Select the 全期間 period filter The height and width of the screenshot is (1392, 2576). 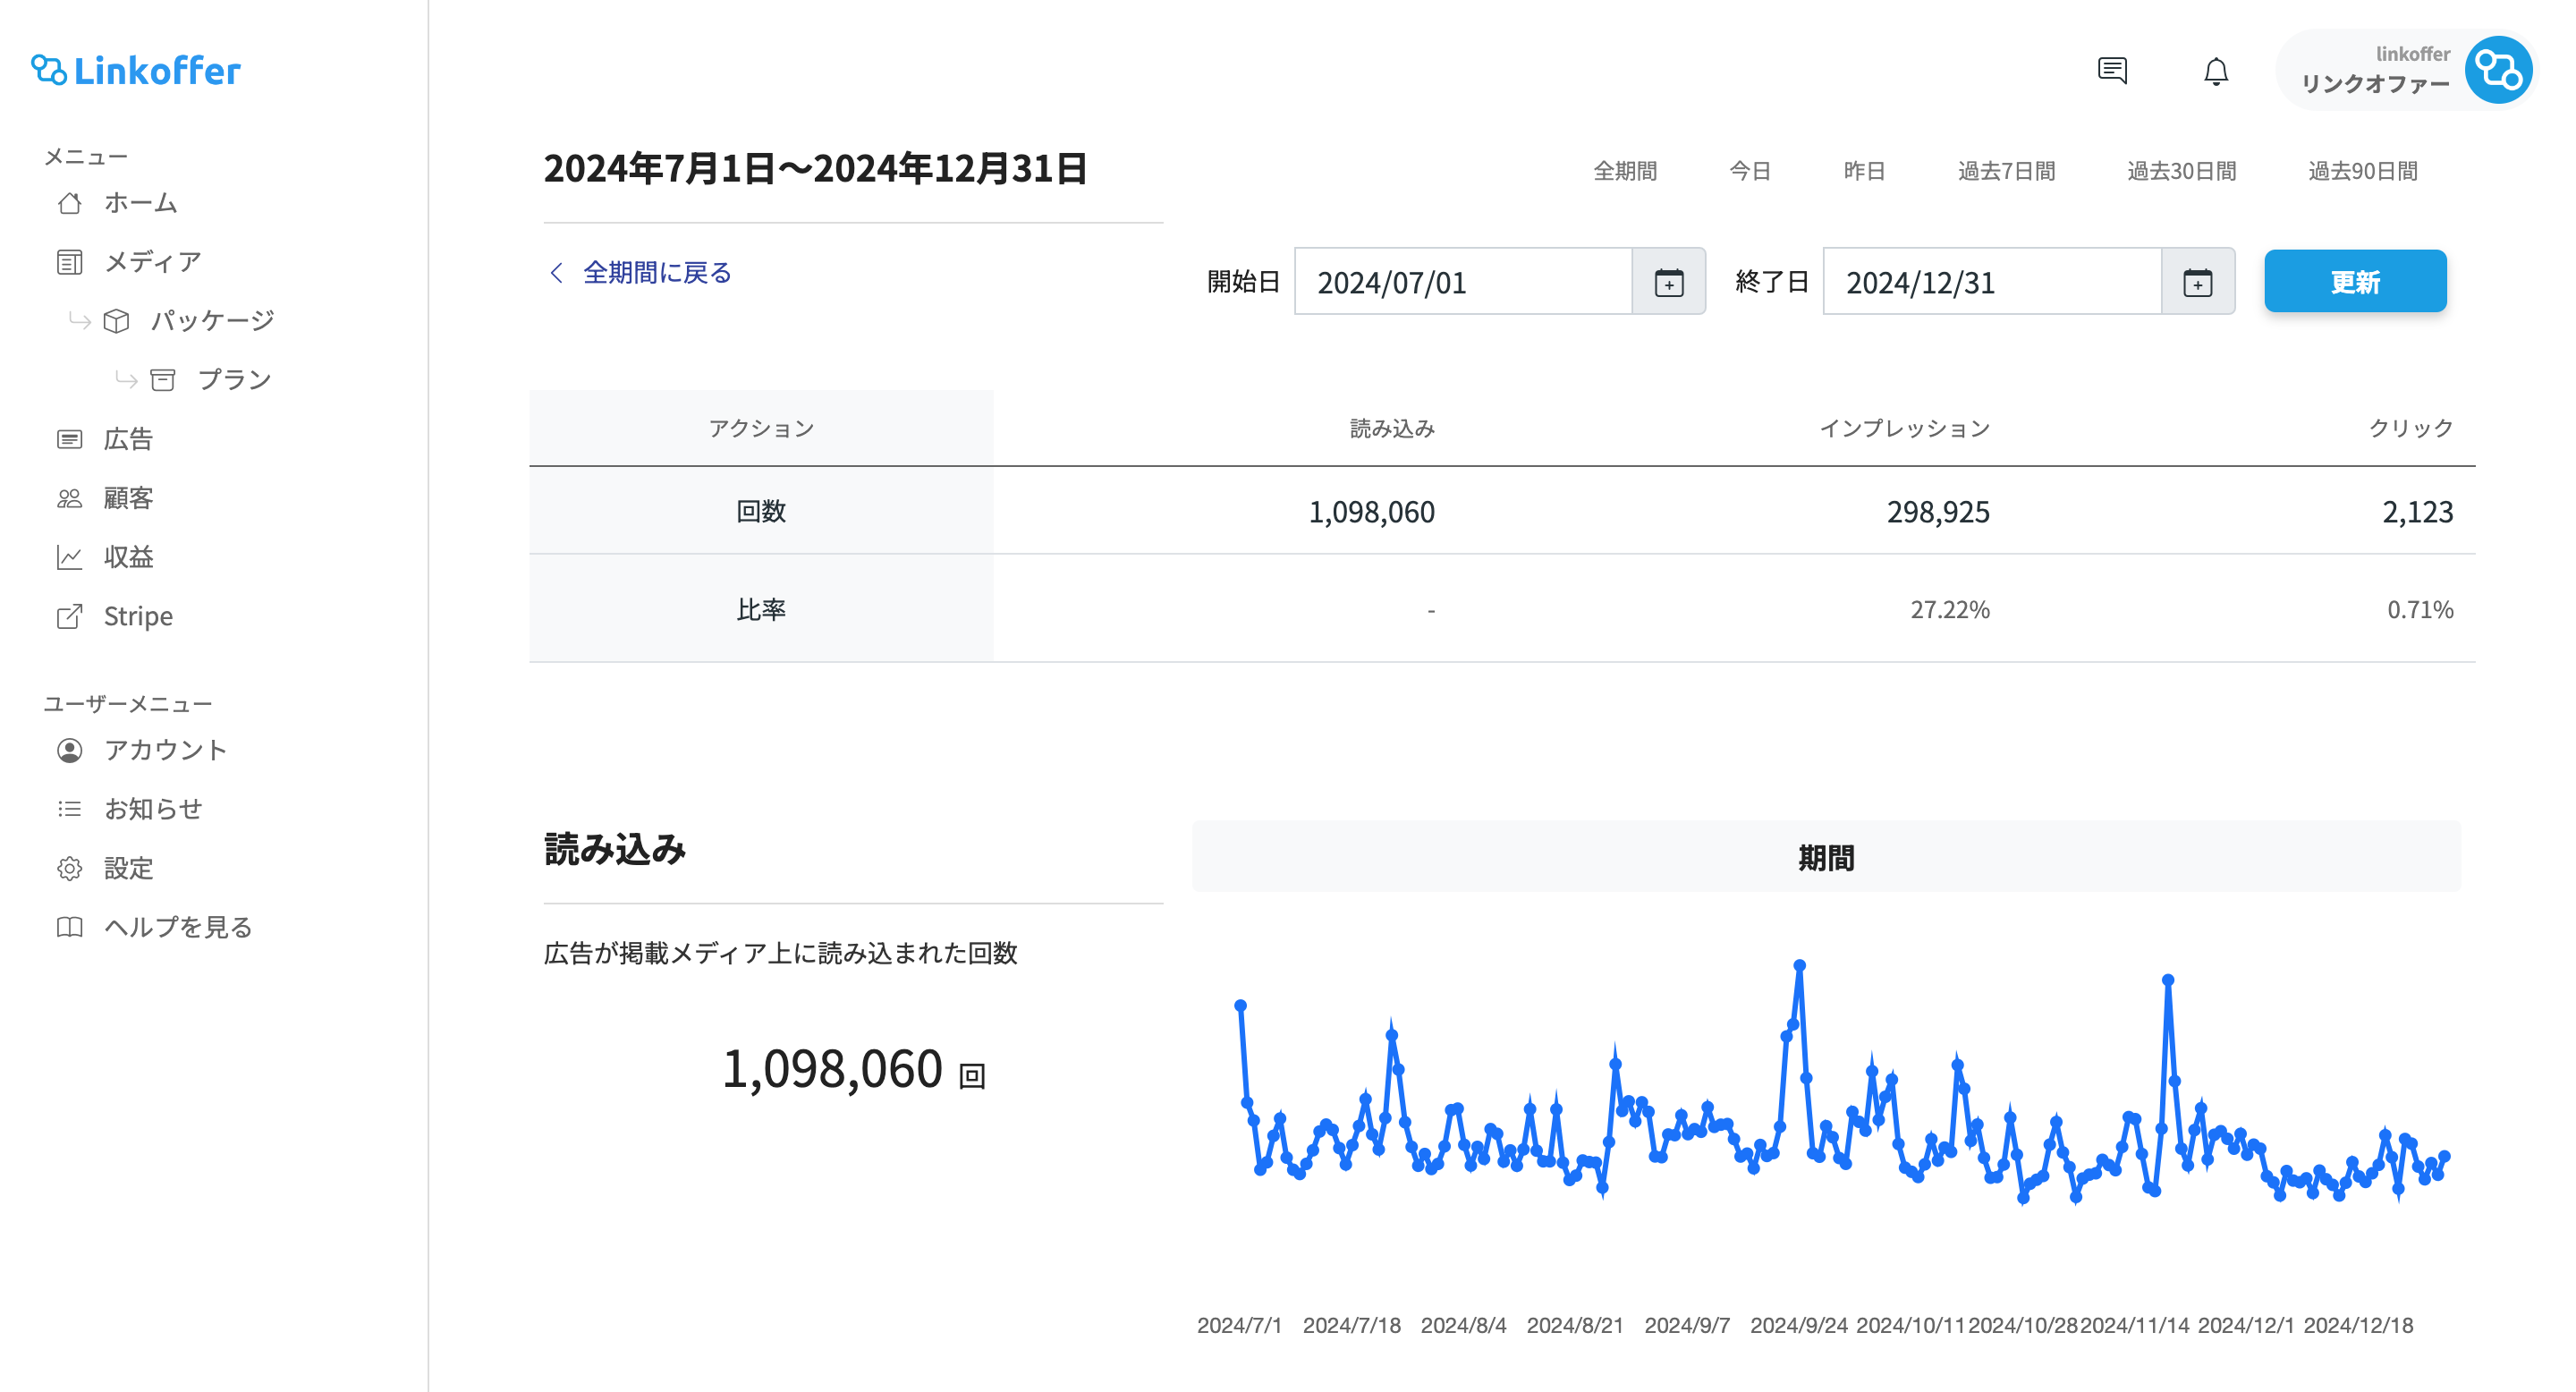point(1624,171)
